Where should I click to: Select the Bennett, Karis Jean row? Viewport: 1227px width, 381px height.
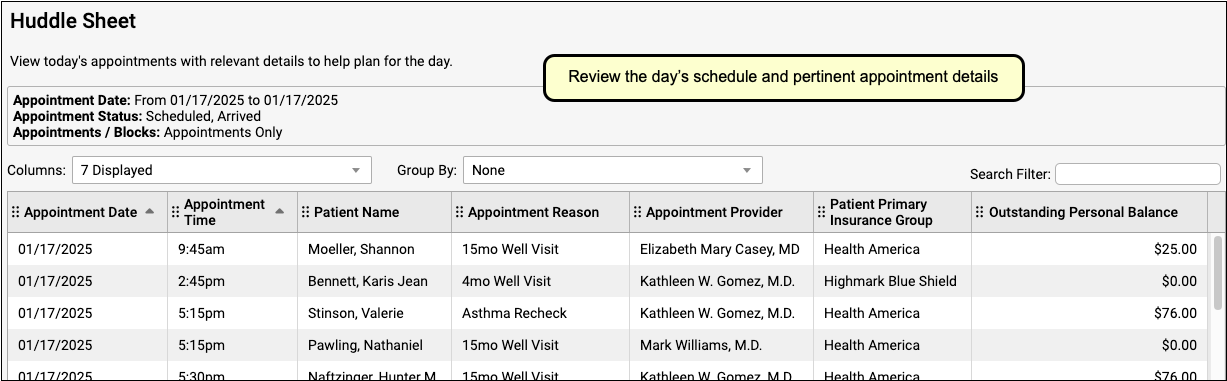pyautogui.click(x=608, y=281)
